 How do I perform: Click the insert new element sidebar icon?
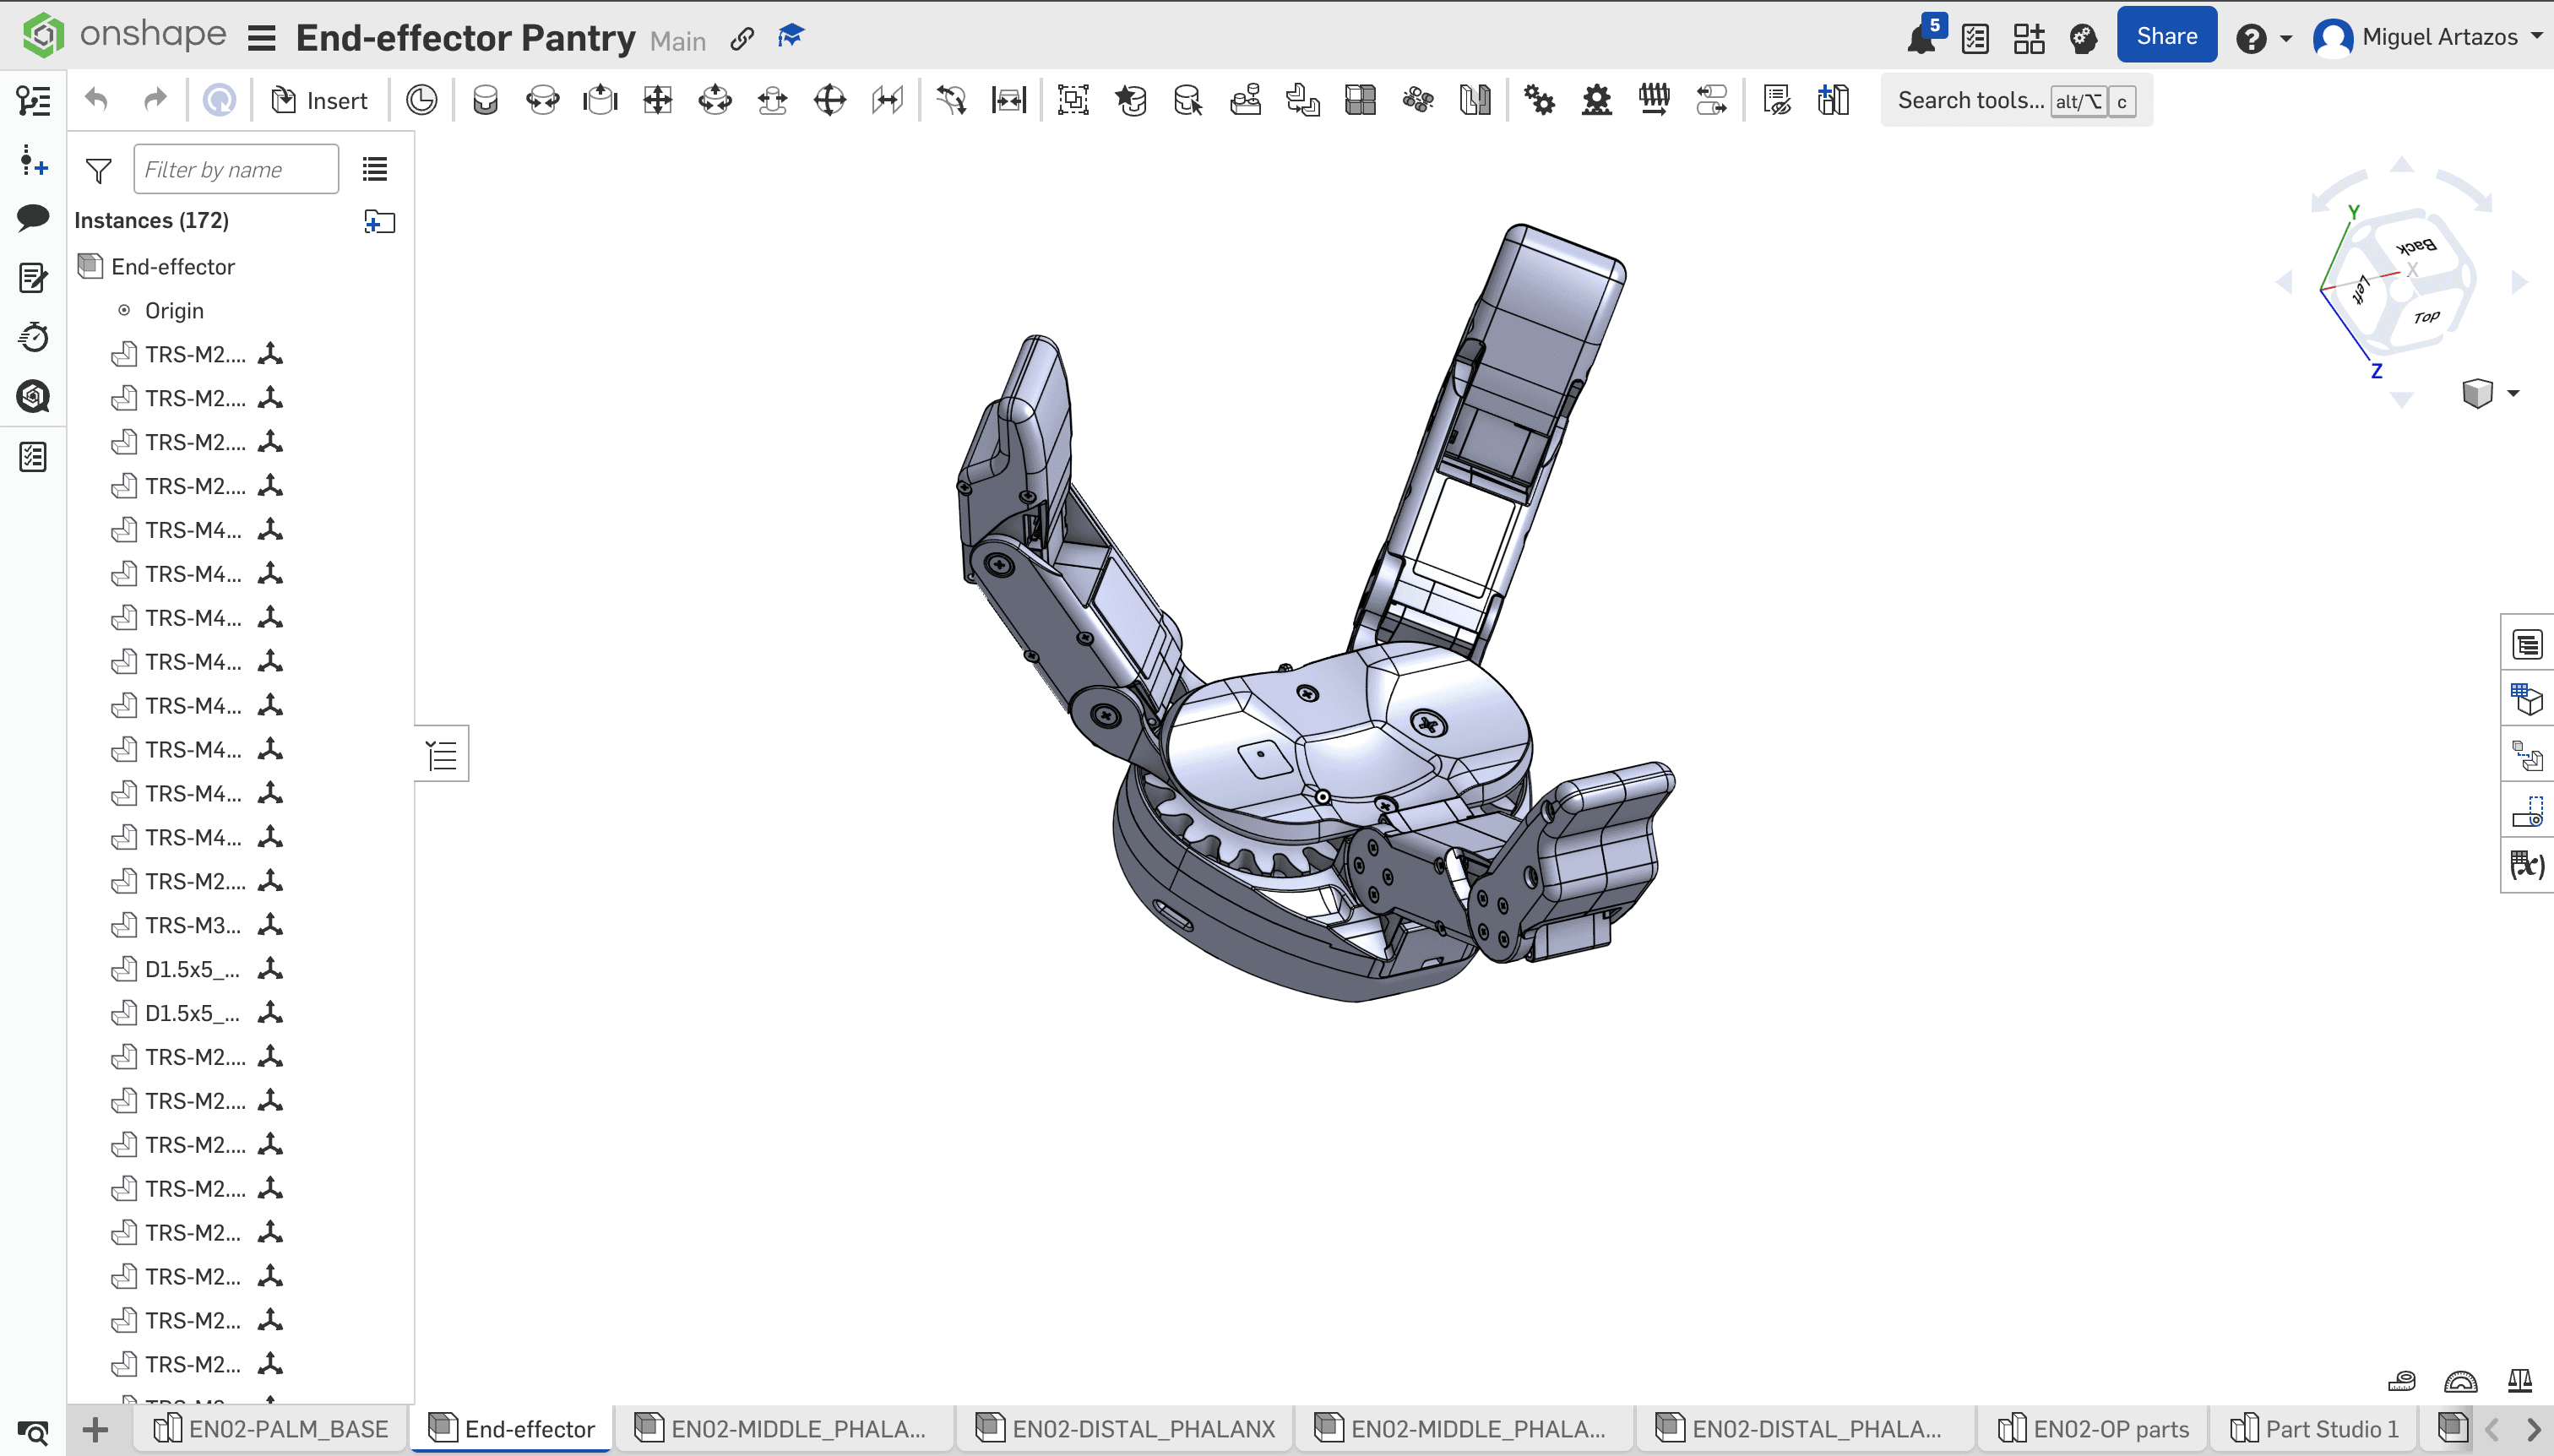[x=33, y=160]
